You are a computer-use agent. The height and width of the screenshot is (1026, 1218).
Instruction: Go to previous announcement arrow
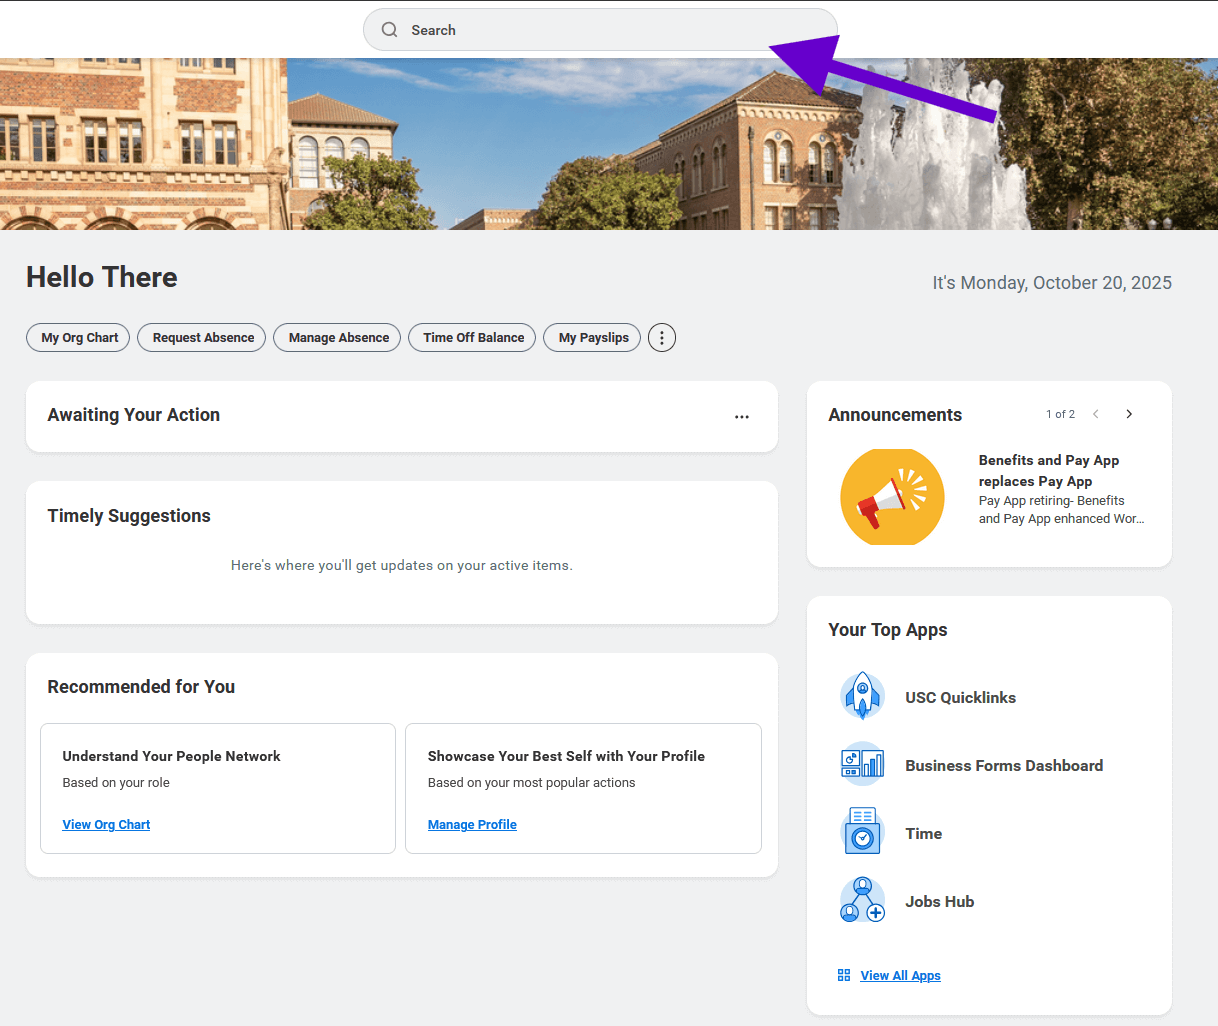1096,414
